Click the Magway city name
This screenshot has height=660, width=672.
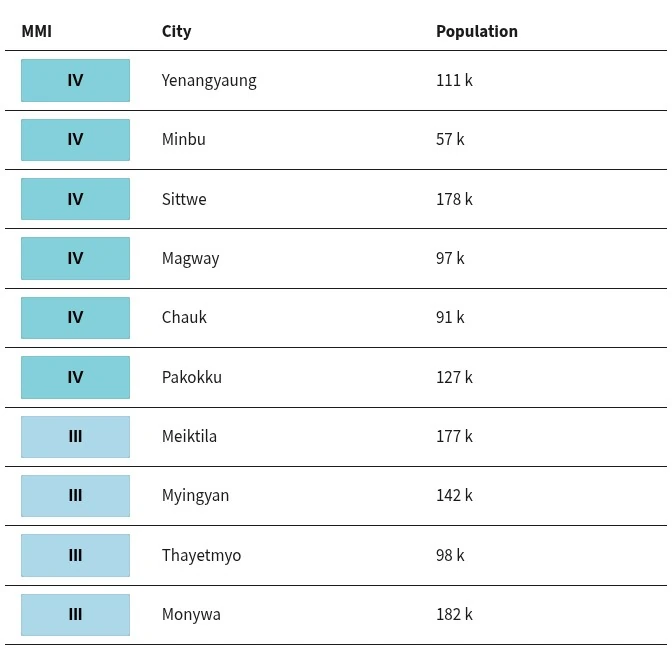tap(191, 258)
